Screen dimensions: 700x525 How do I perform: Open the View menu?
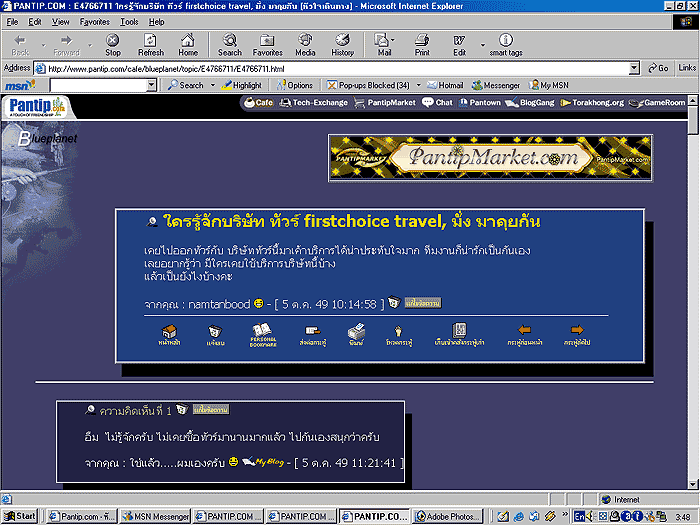(x=60, y=22)
